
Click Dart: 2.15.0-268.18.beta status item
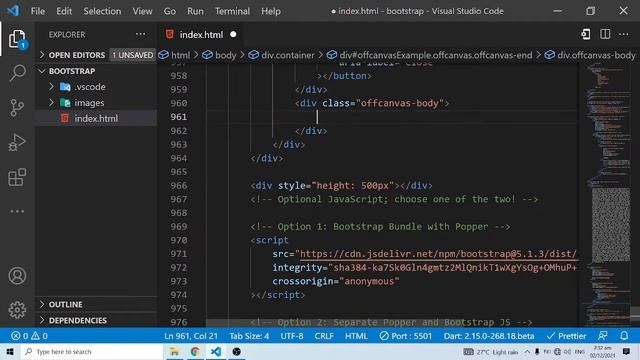pyautogui.click(x=489, y=336)
